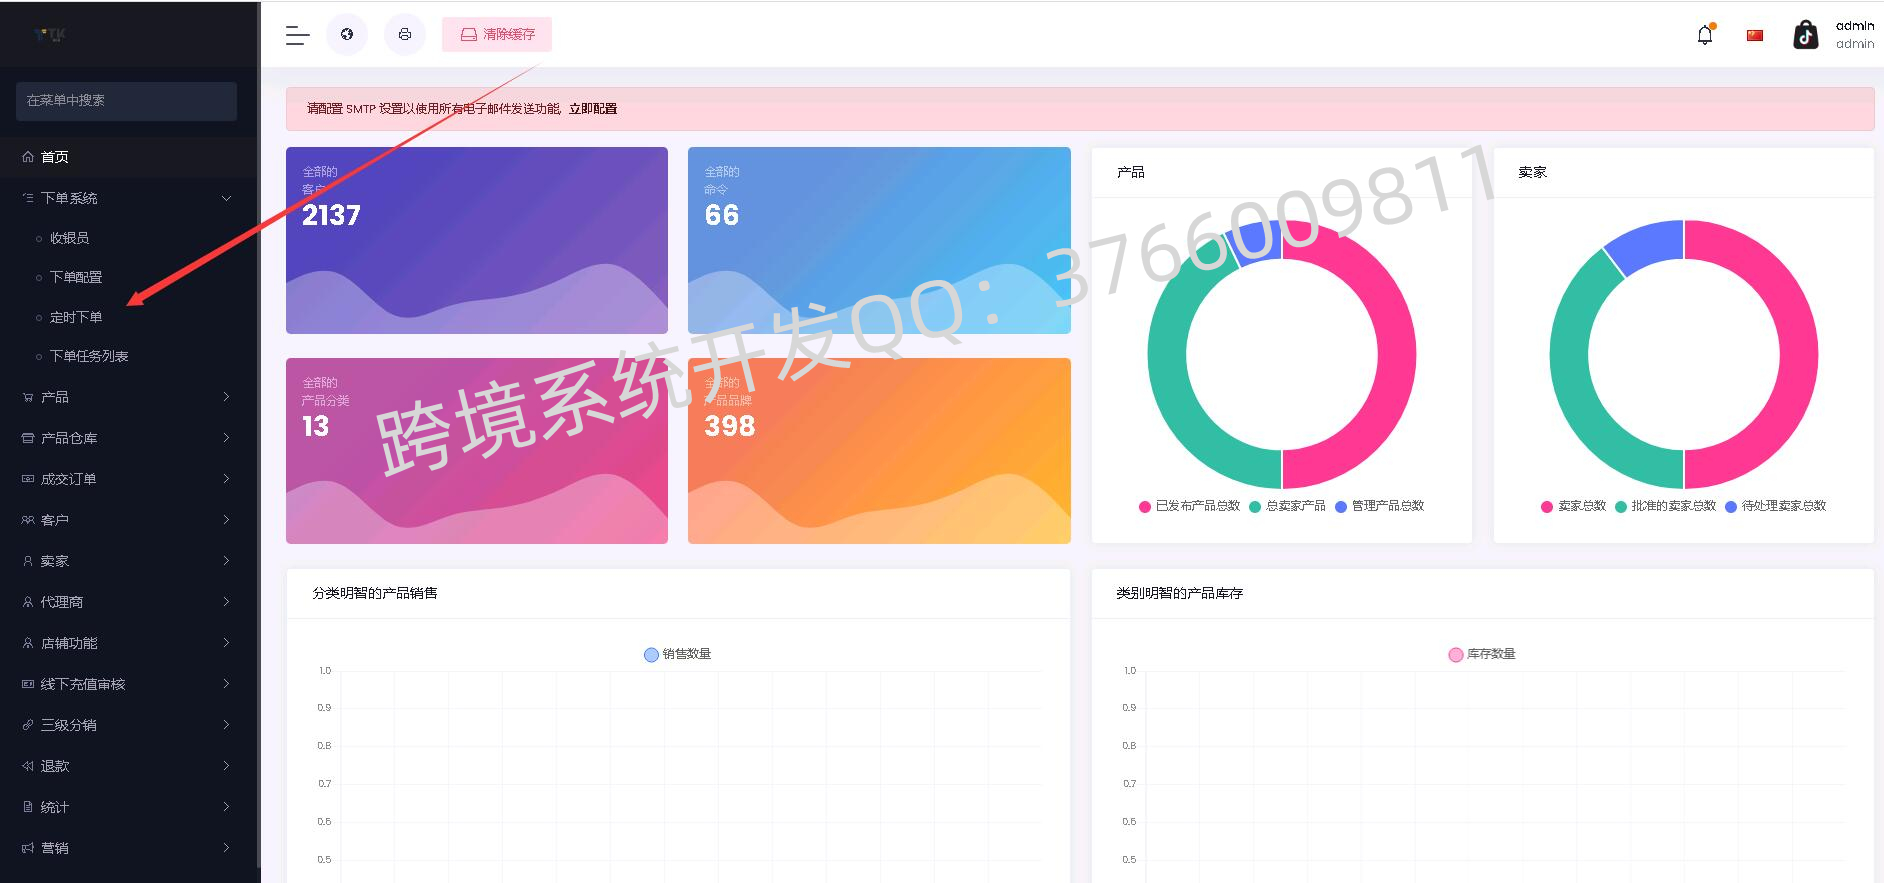The height and width of the screenshot is (883, 1884).
Task: Toggle 总卖家产品 legend in 产品 chart
Action: tap(1287, 506)
